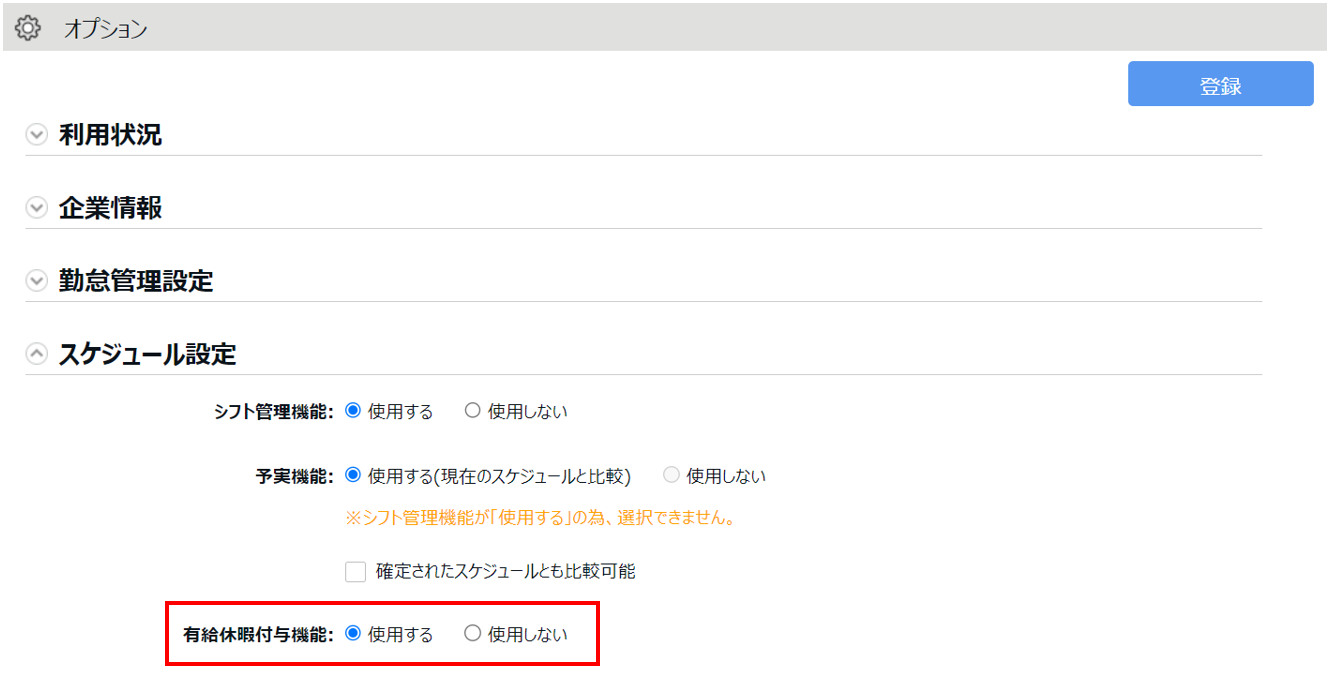The height and width of the screenshot is (689, 1333).
Task: Open the 勤怠管理設定 heading text
Action: click(136, 281)
